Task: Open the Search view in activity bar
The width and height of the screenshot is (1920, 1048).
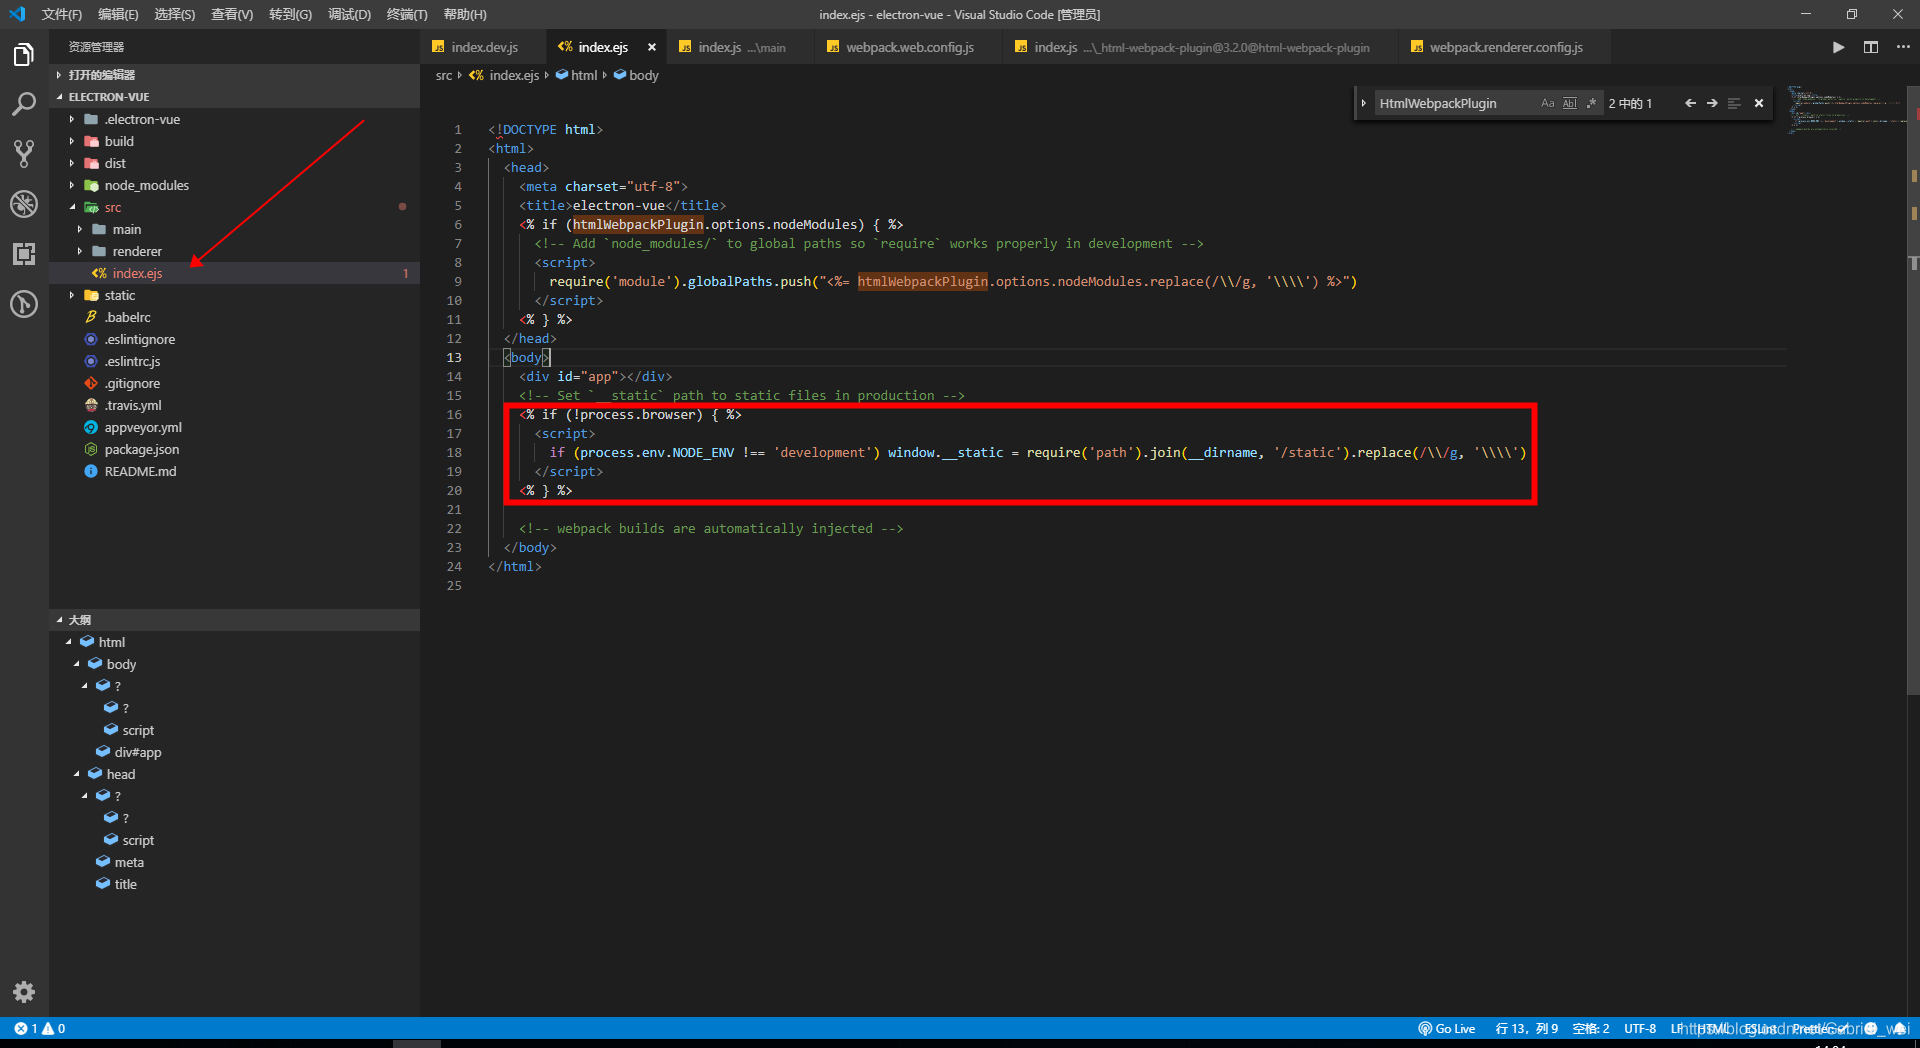Action: [x=24, y=104]
